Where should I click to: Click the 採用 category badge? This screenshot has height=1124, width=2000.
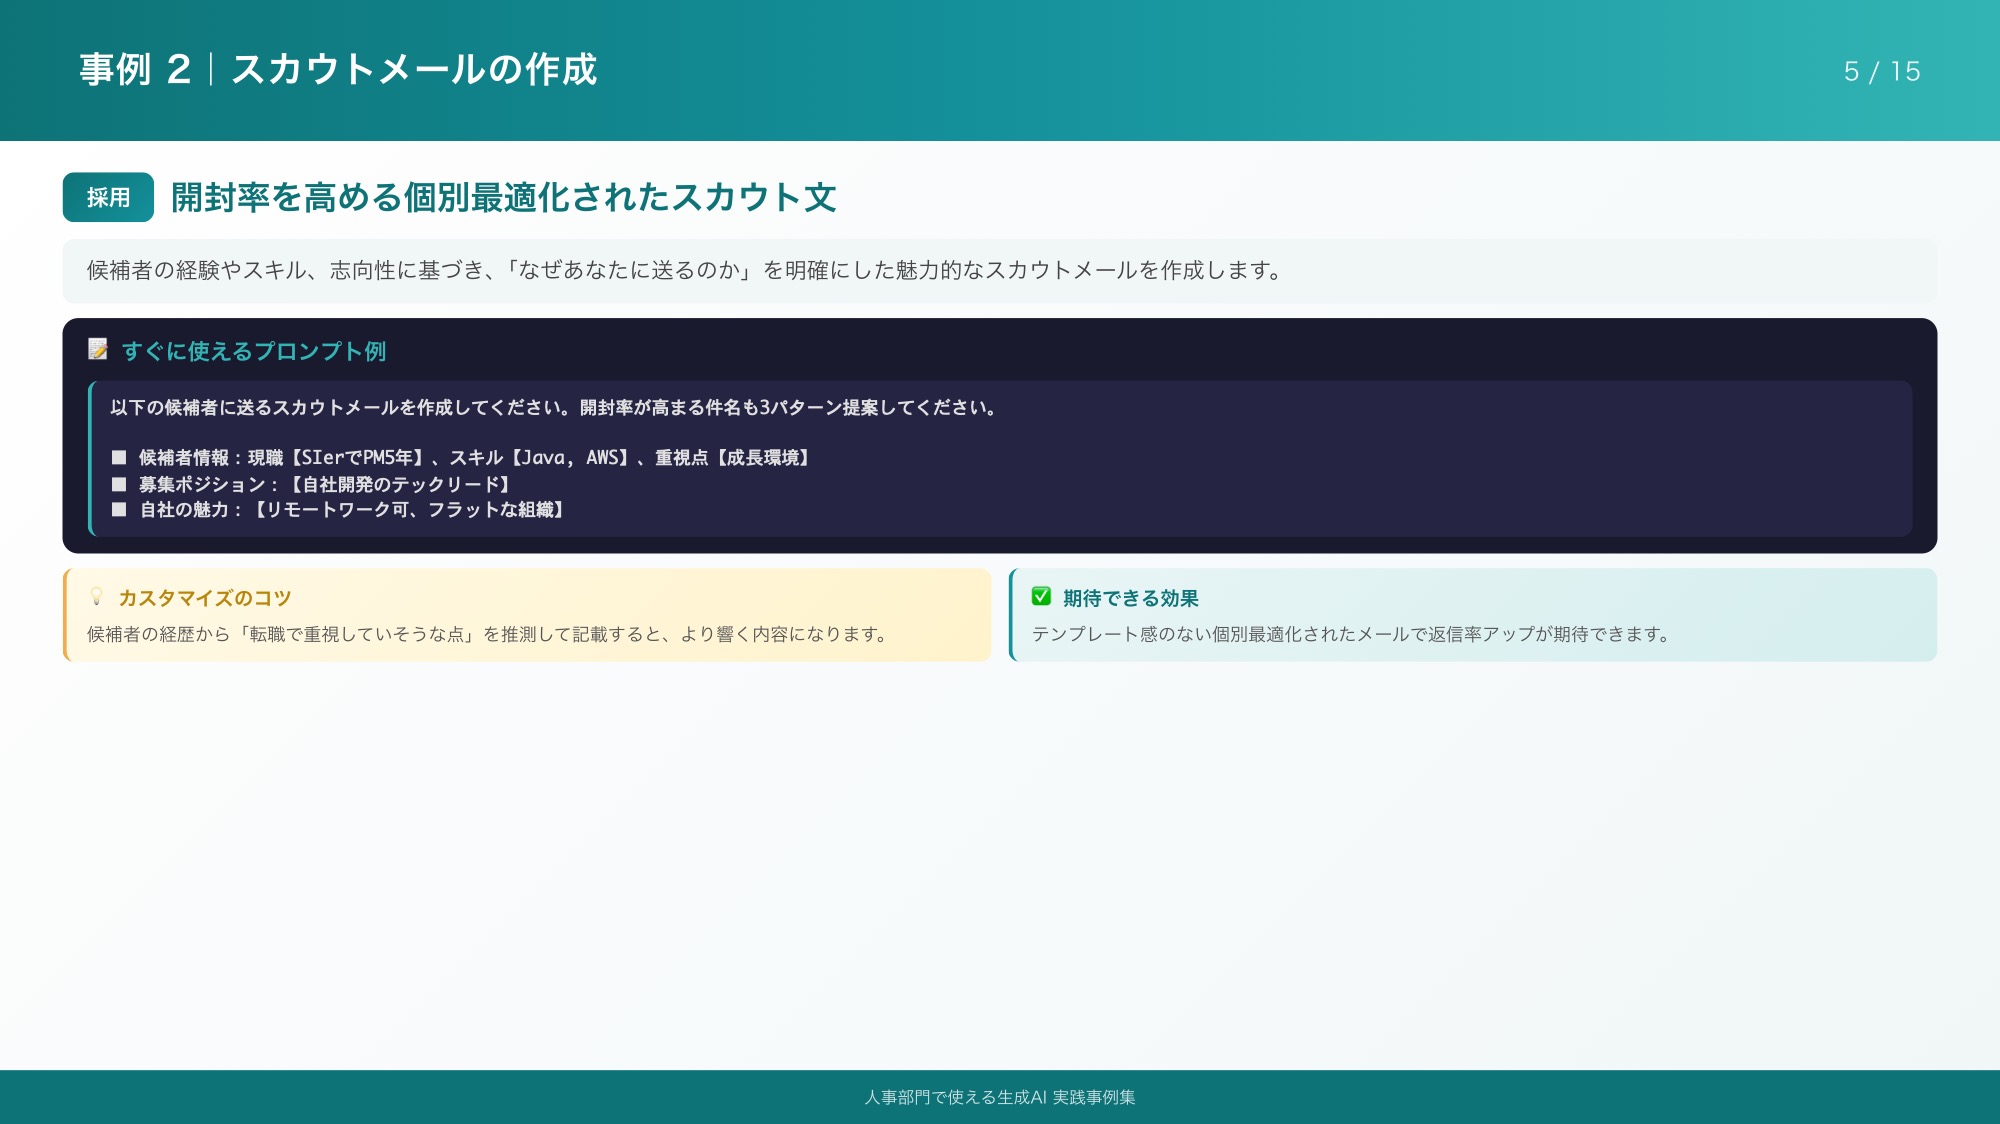pyautogui.click(x=108, y=197)
